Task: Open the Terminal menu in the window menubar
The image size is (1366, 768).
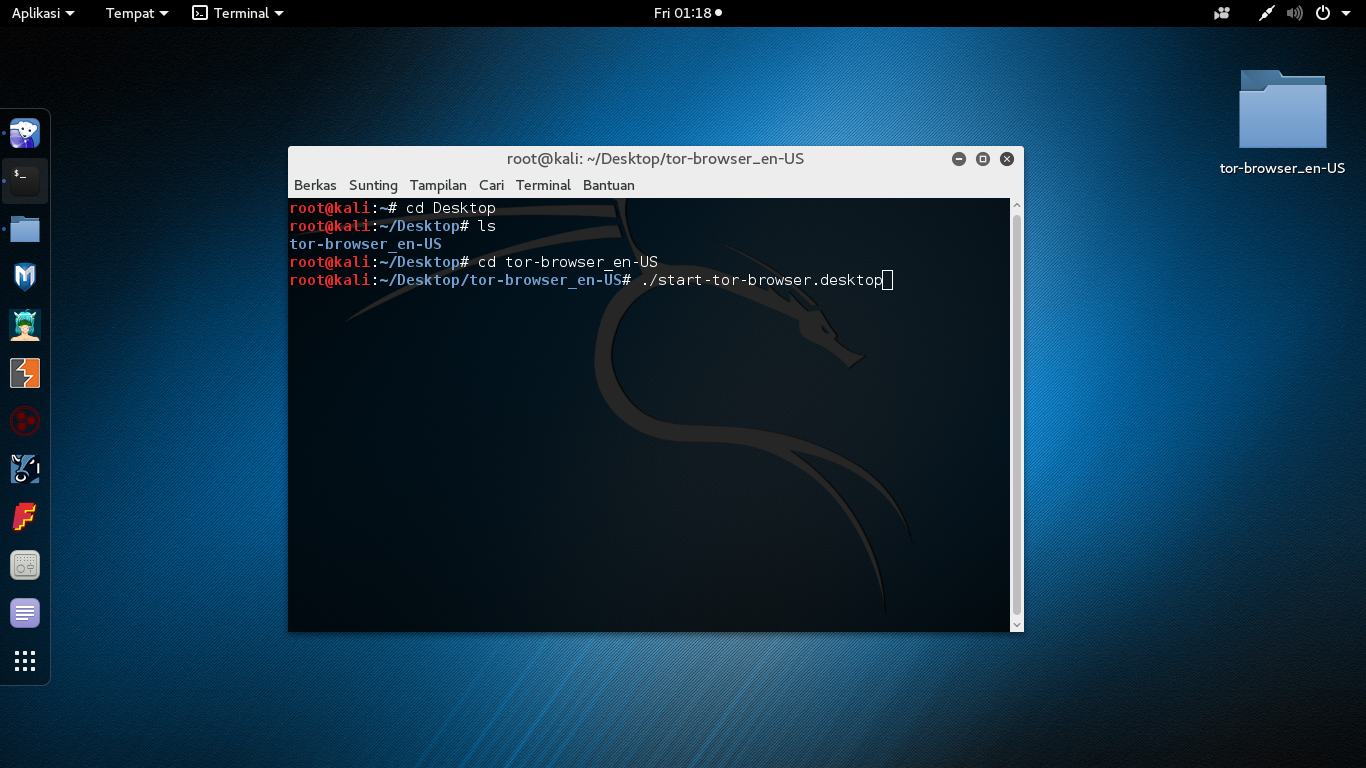Action: pyautogui.click(x=543, y=185)
